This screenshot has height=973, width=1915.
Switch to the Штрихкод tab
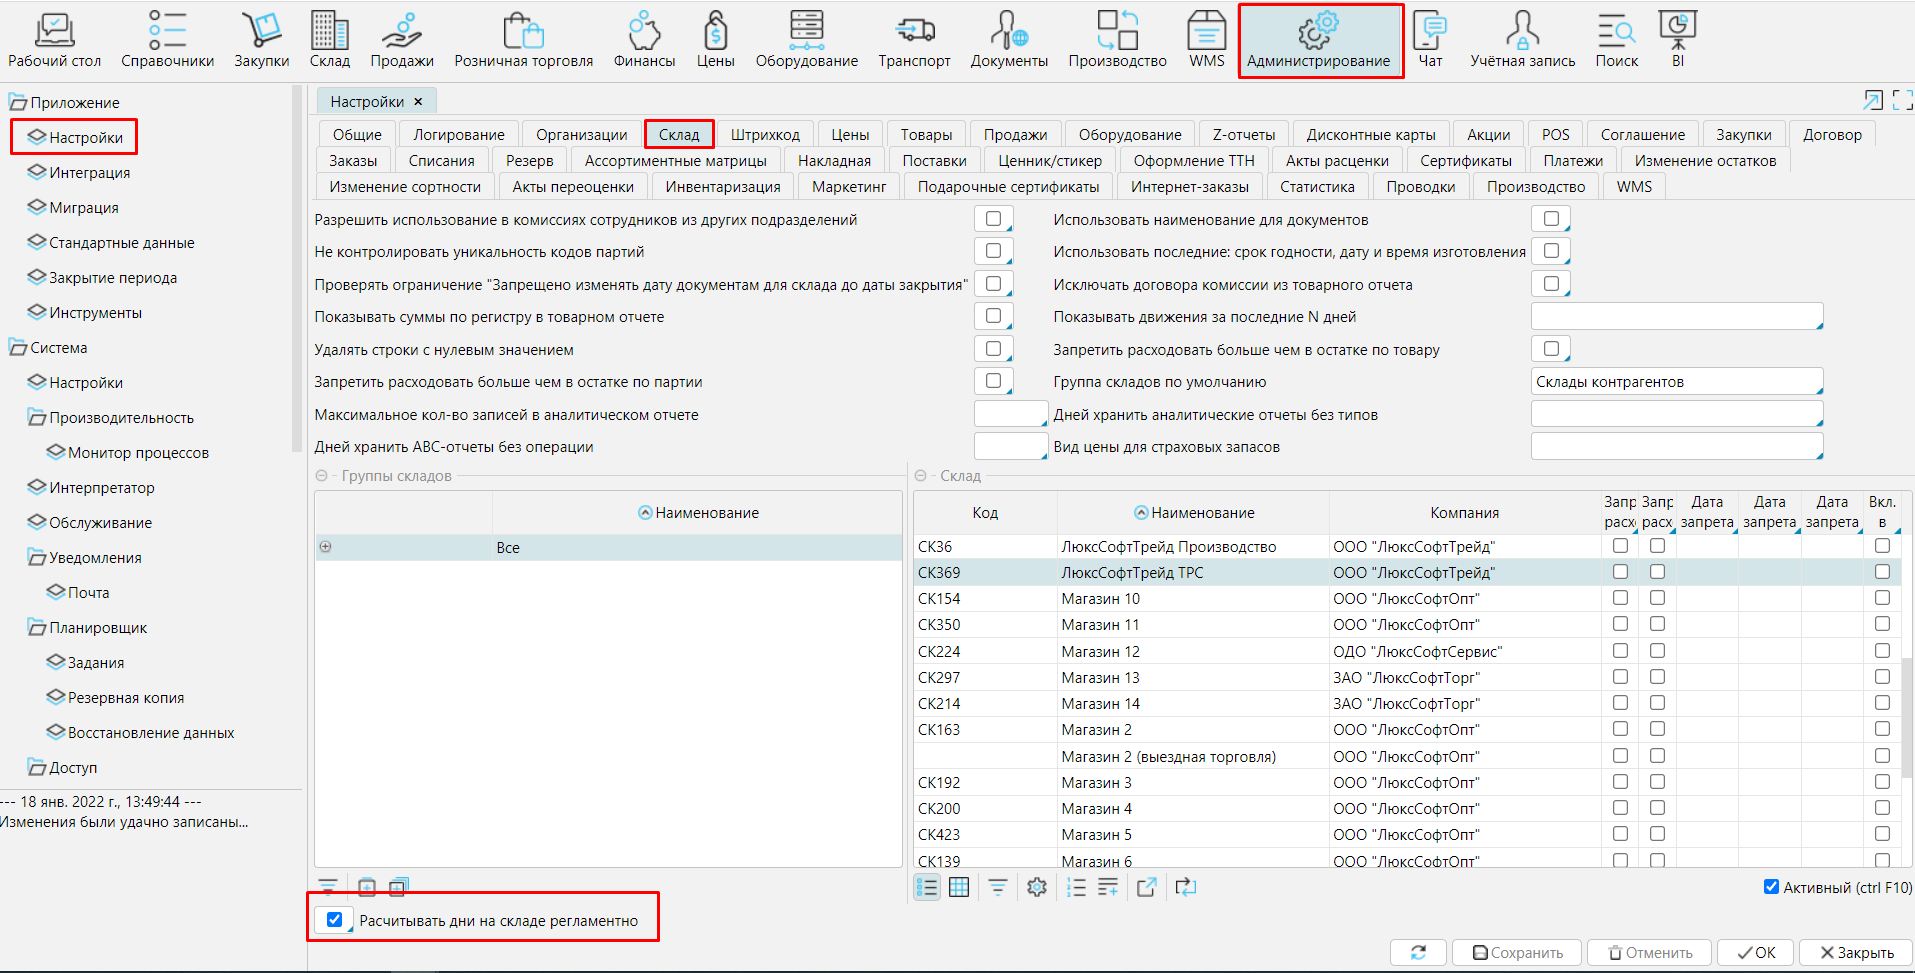coord(765,135)
